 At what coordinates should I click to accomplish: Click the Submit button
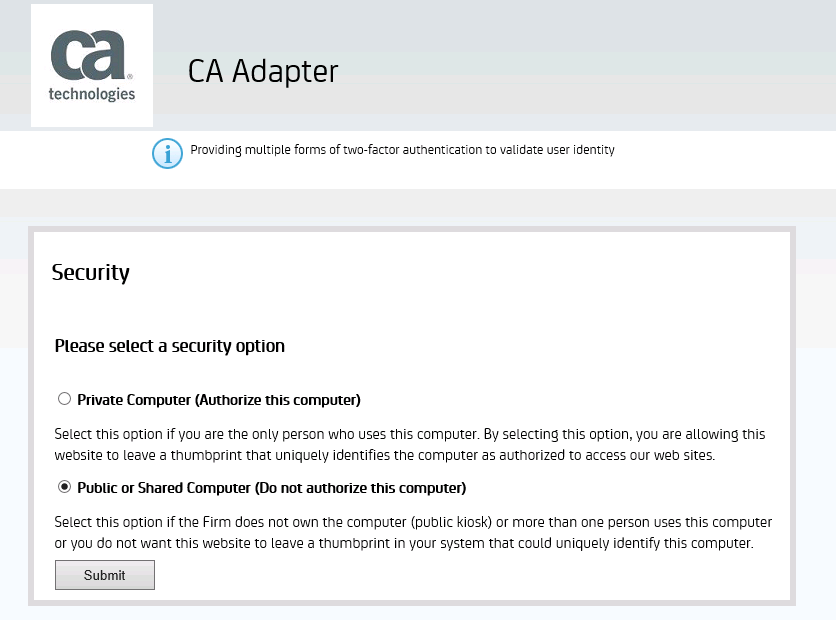click(104, 575)
